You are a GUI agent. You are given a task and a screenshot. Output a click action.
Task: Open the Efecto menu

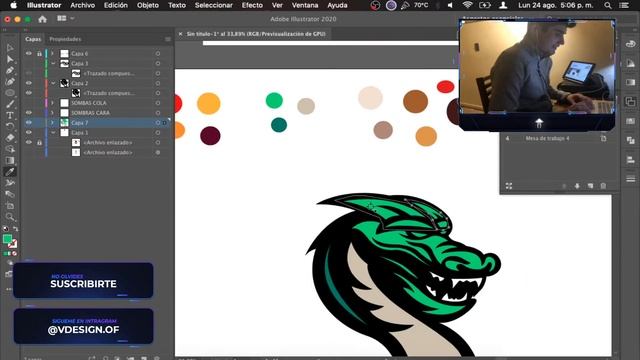tap(252, 5)
